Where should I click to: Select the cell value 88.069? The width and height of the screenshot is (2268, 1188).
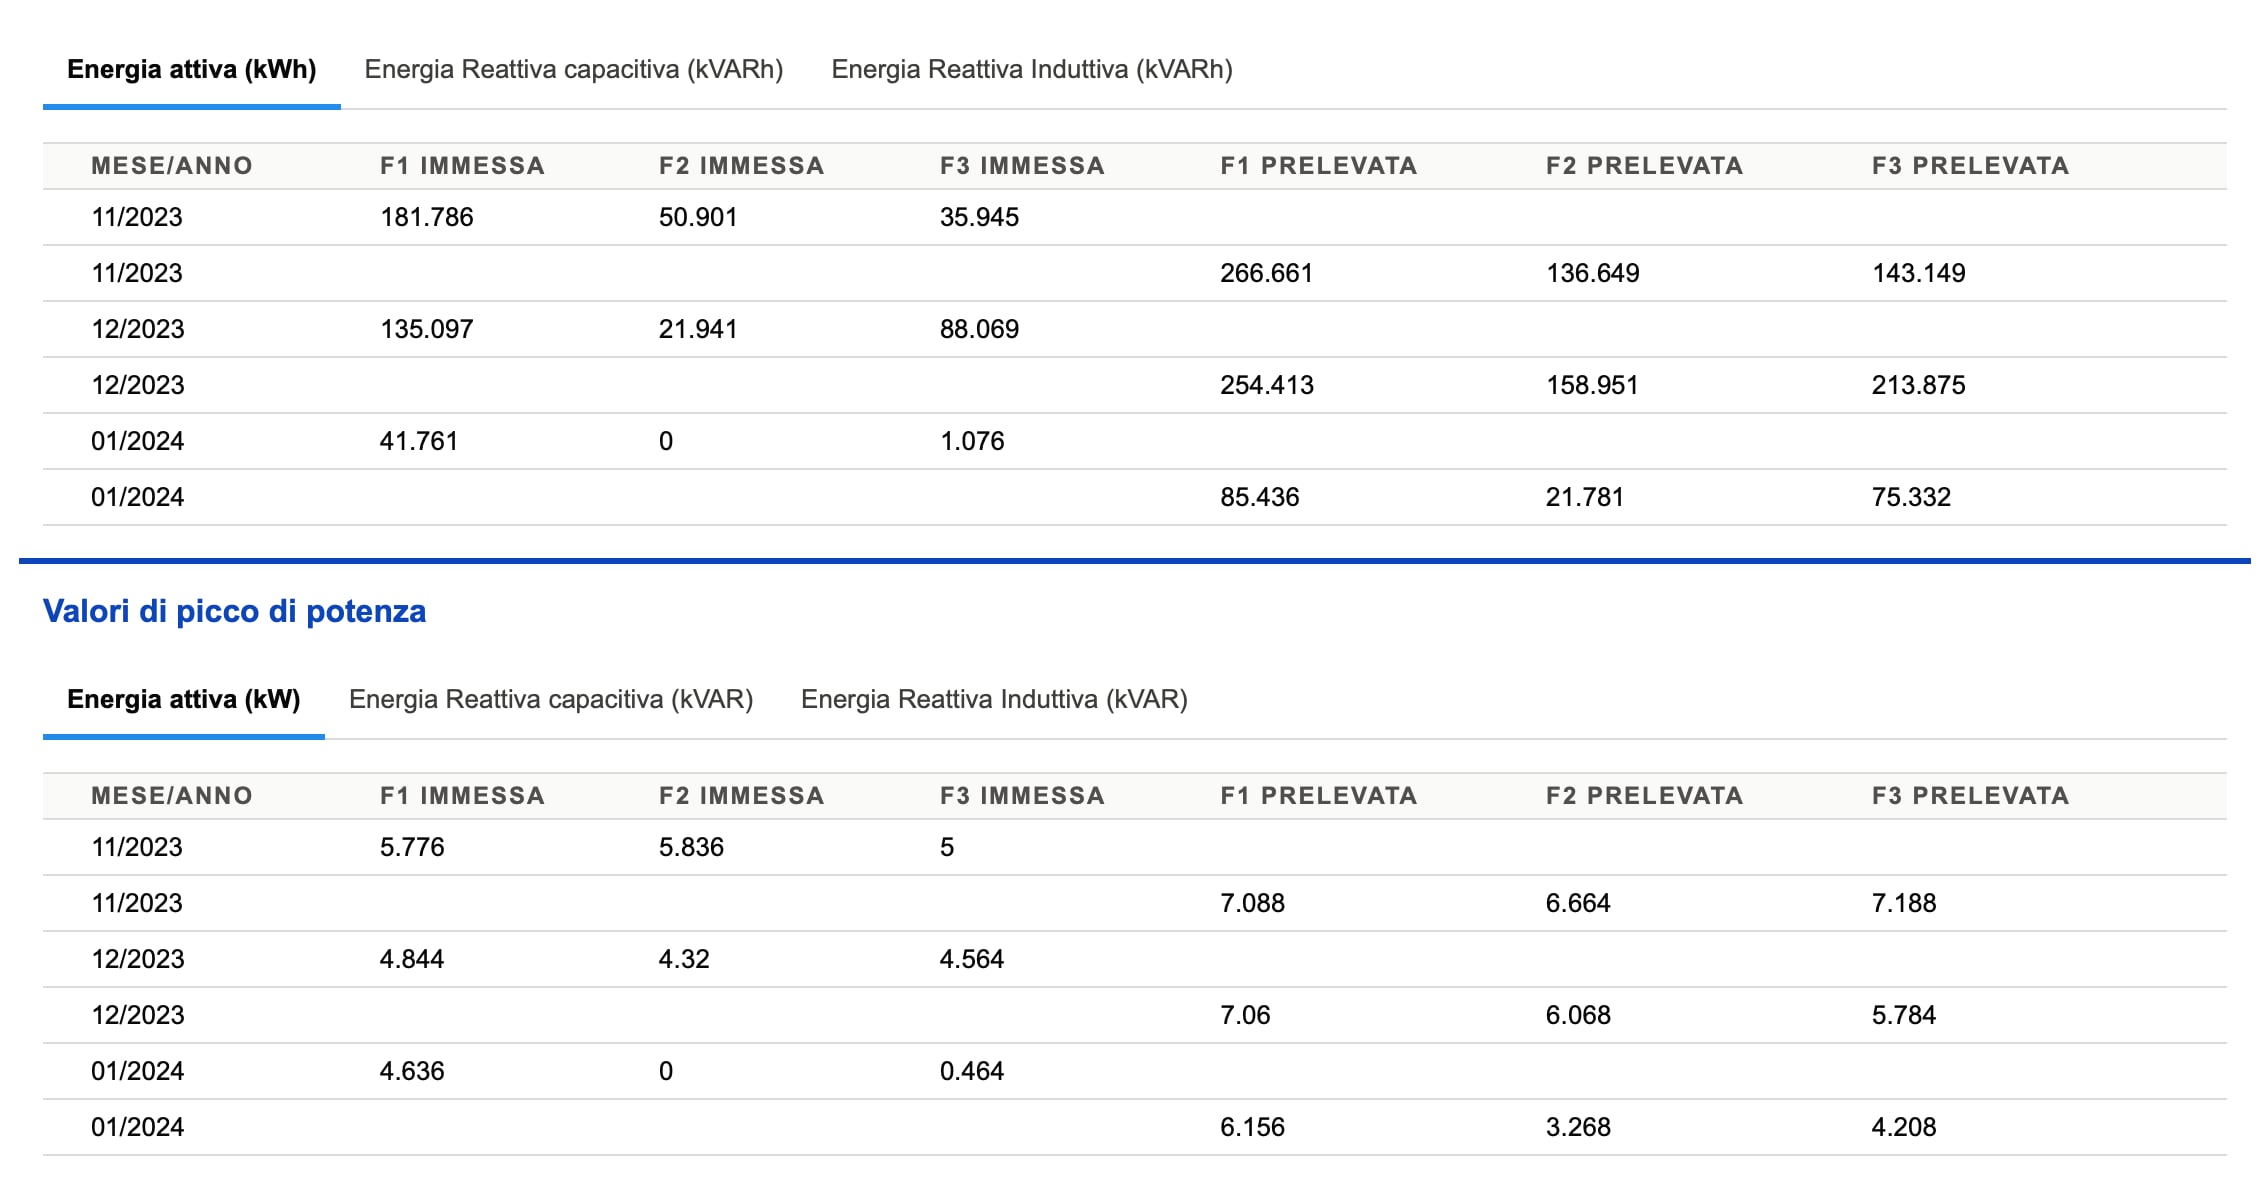[x=979, y=329]
